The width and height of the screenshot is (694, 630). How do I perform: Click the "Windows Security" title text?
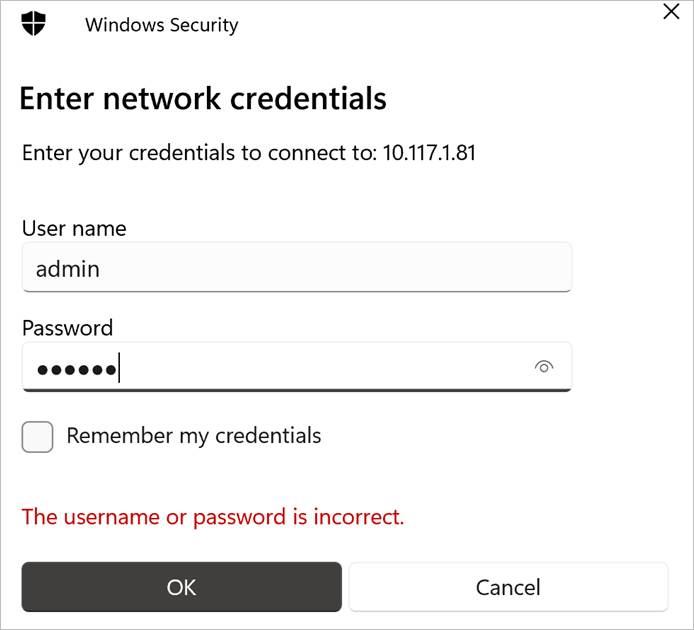(162, 25)
